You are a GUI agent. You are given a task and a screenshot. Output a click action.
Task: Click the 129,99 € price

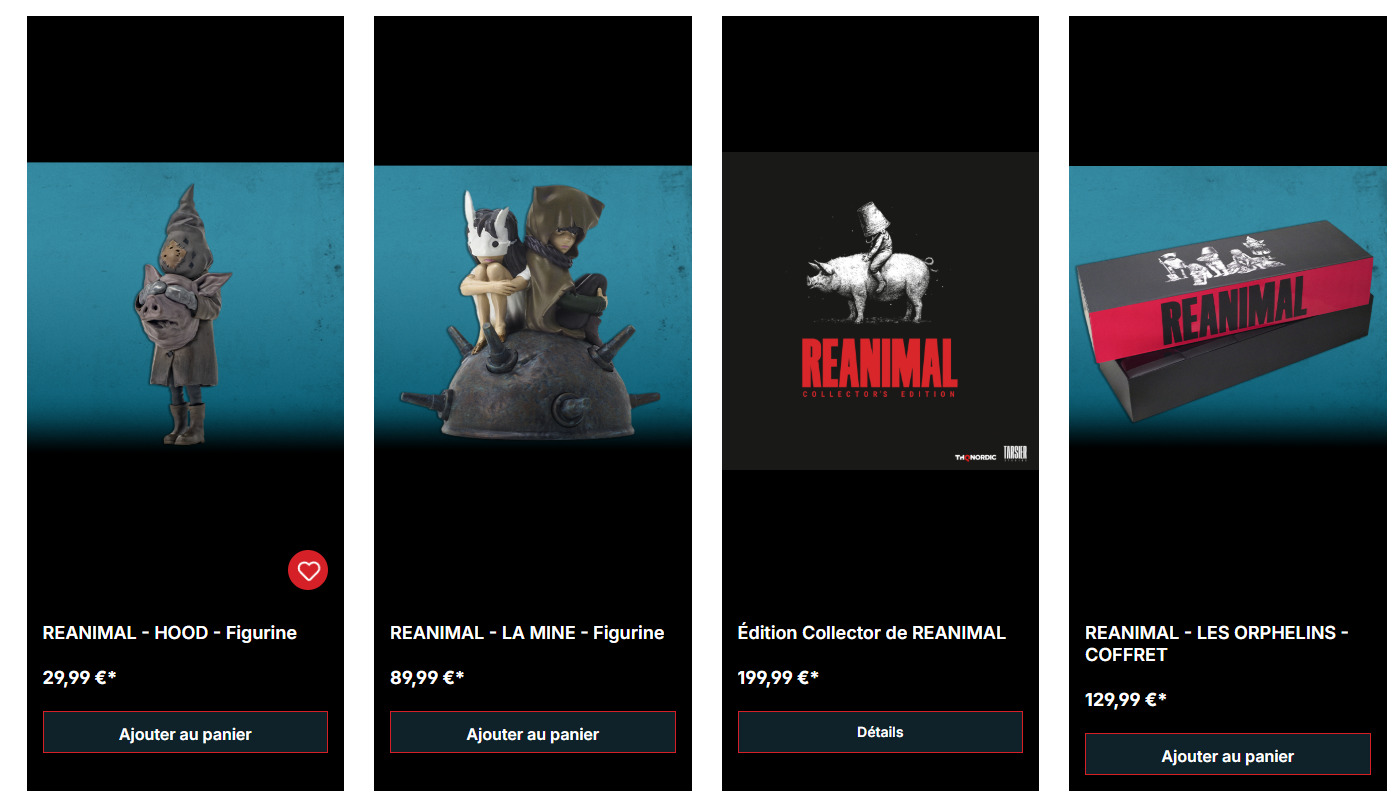pos(1126,700)
